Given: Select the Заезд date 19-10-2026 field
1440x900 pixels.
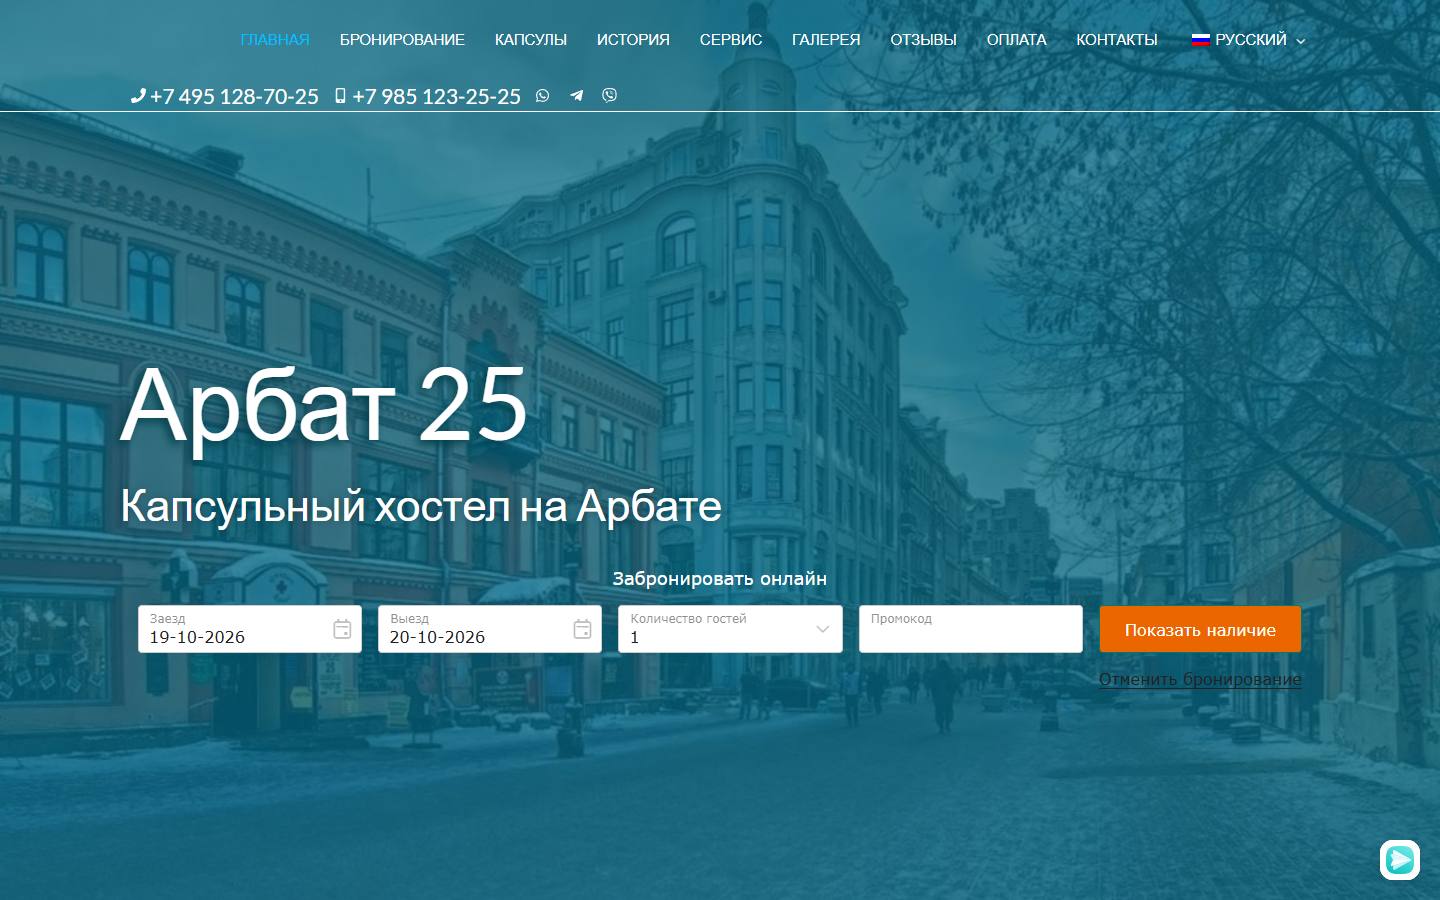Looking at the screenshot, I should (x=250, y=629).
